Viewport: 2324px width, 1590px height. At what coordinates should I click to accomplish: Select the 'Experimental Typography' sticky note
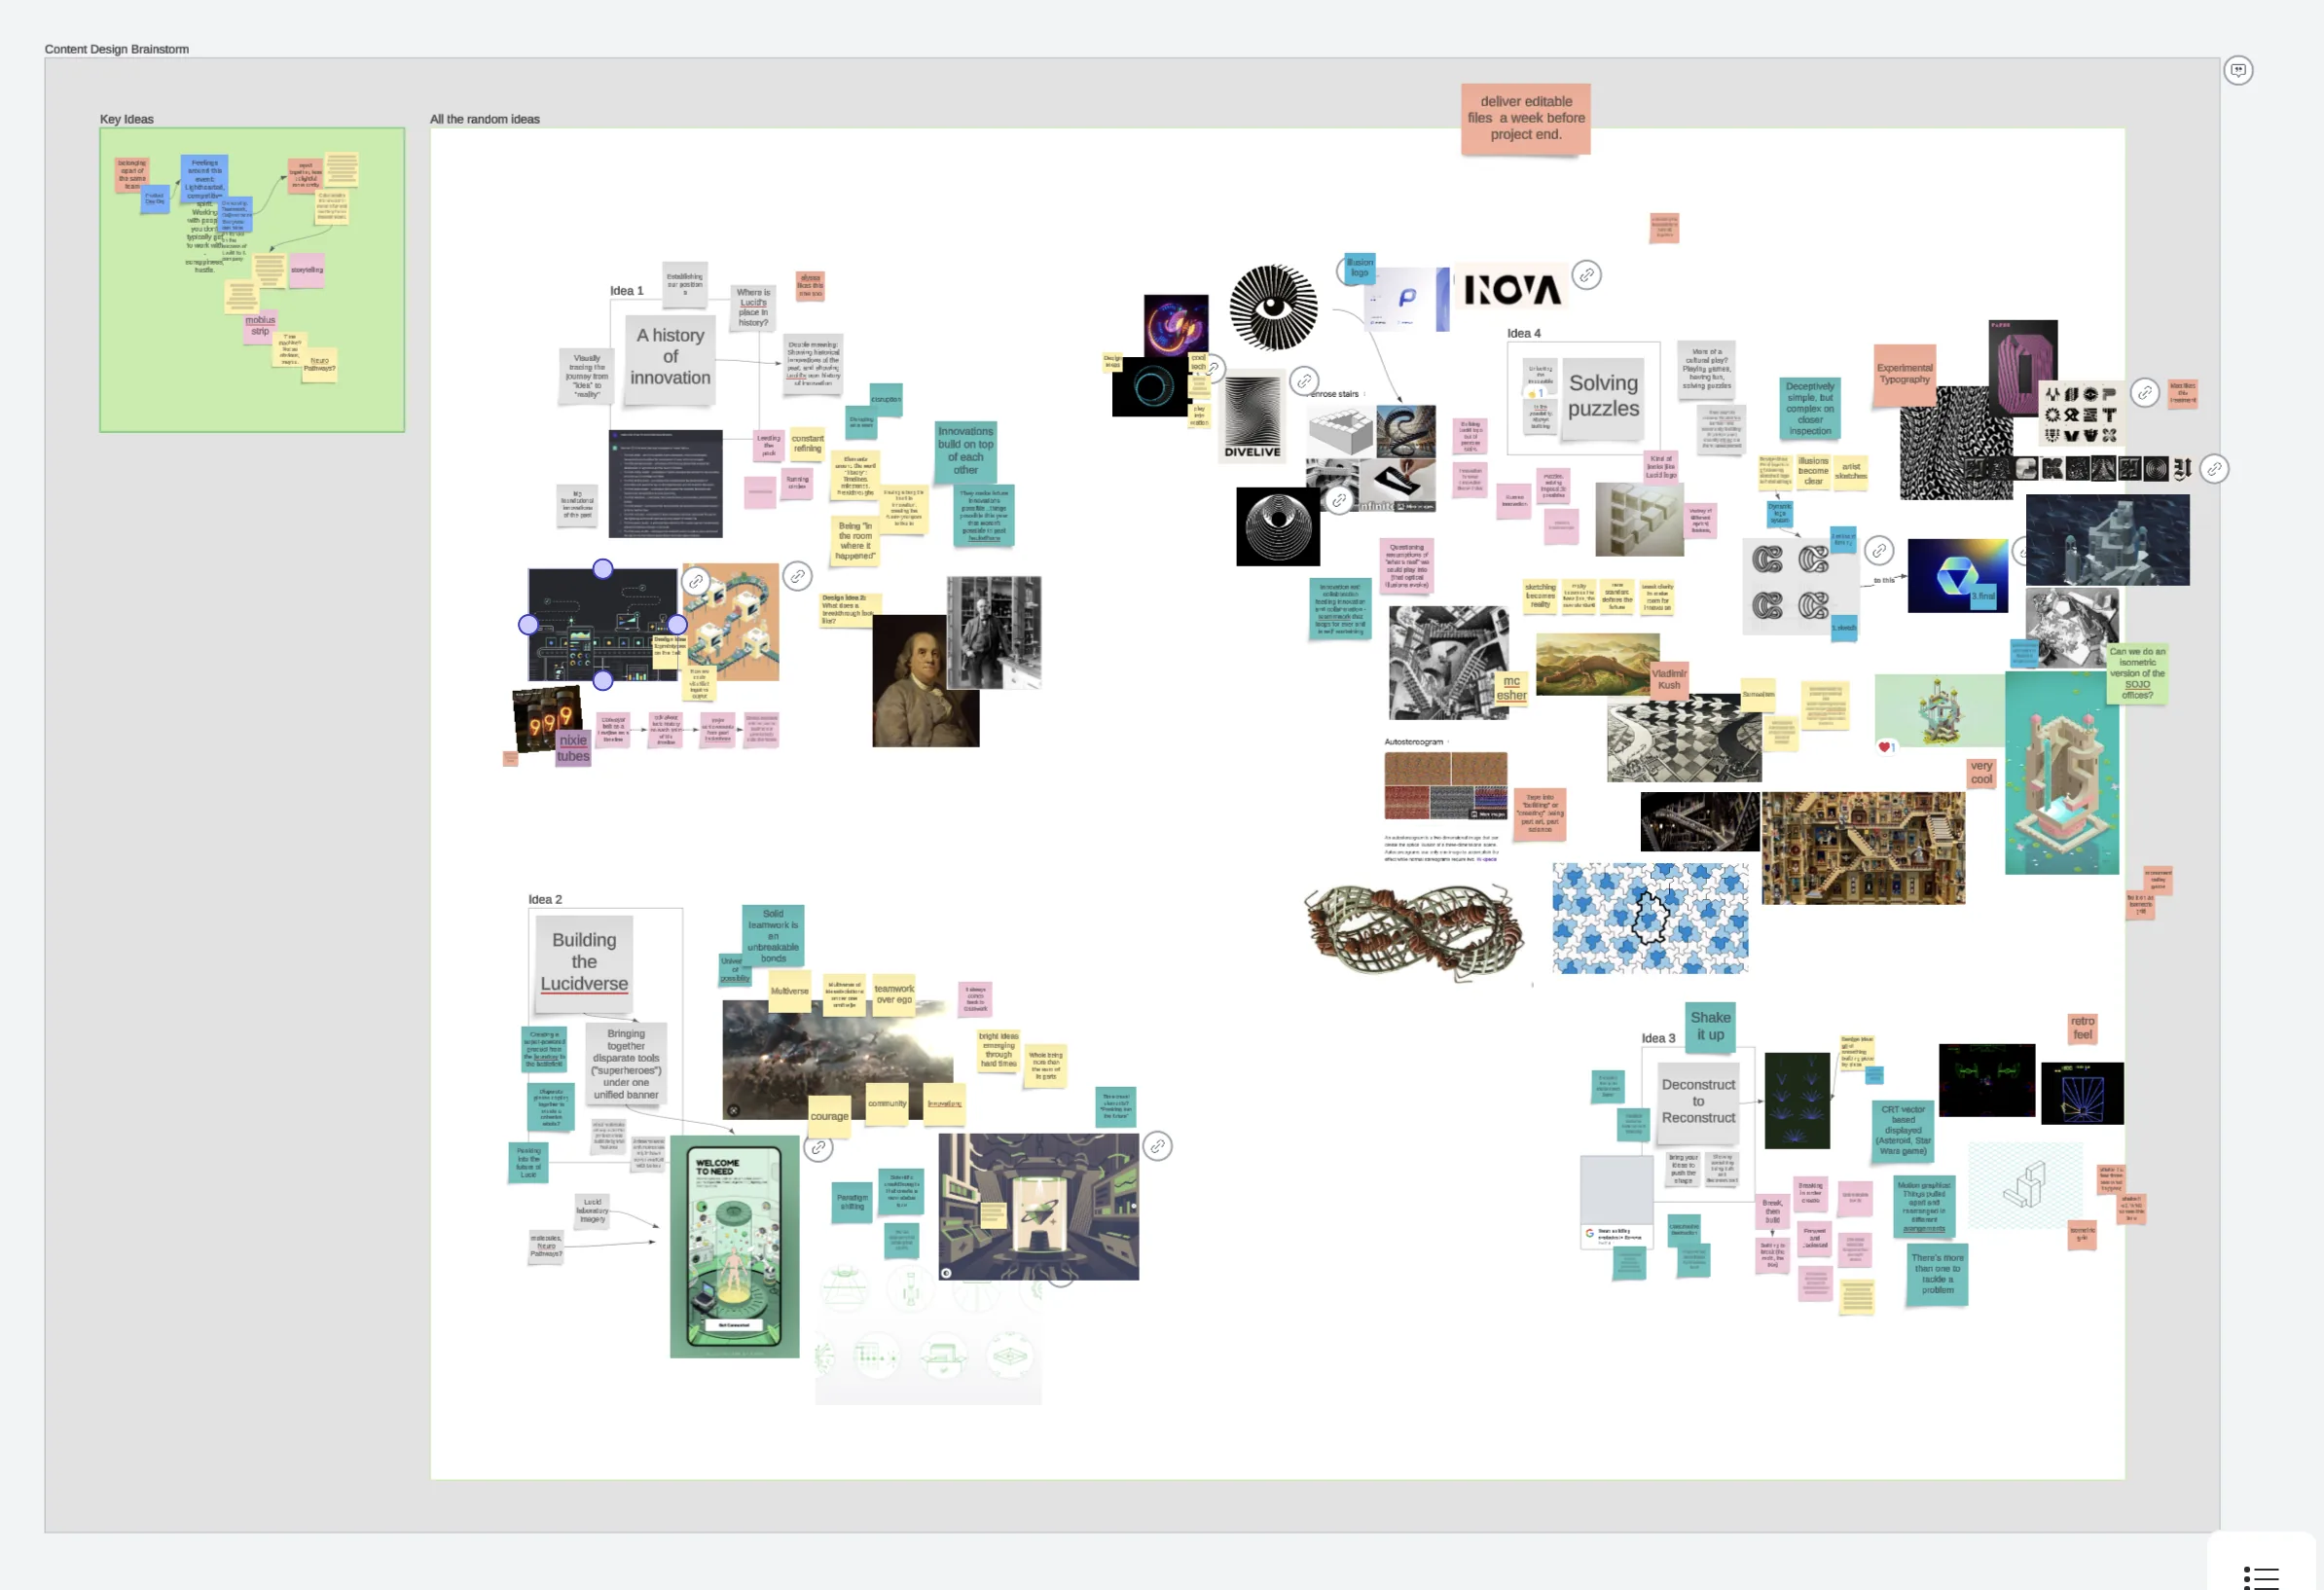click(x=1904, y=375)
